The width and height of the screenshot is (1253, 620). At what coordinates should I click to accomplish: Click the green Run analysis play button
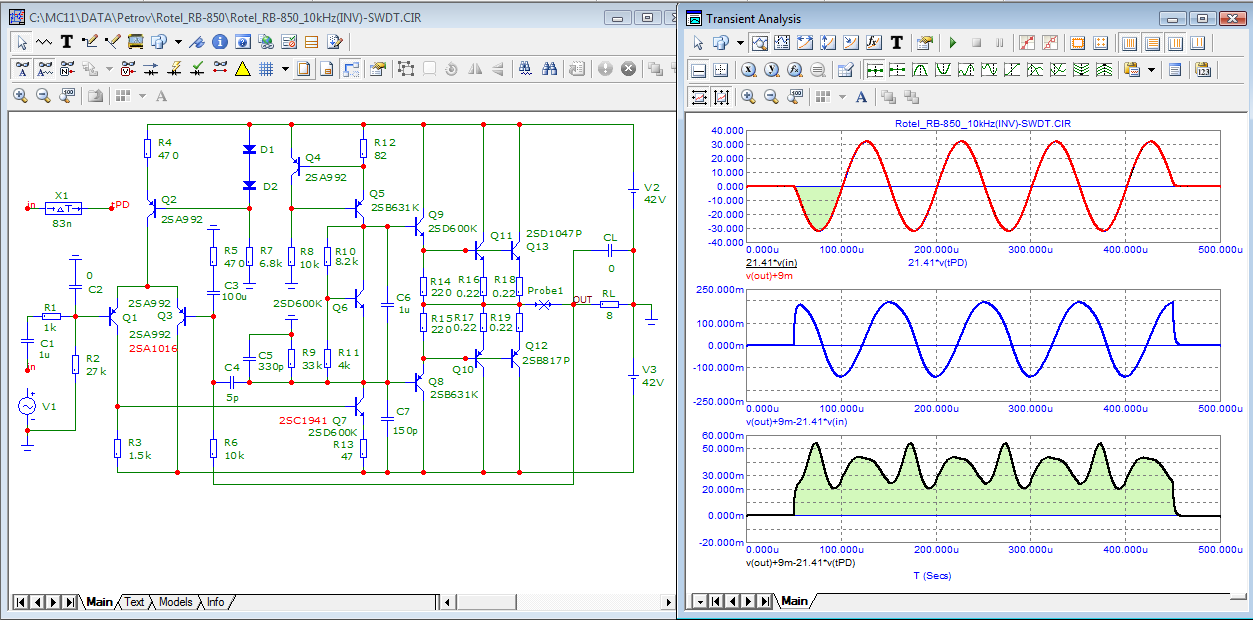coord(952,43)
